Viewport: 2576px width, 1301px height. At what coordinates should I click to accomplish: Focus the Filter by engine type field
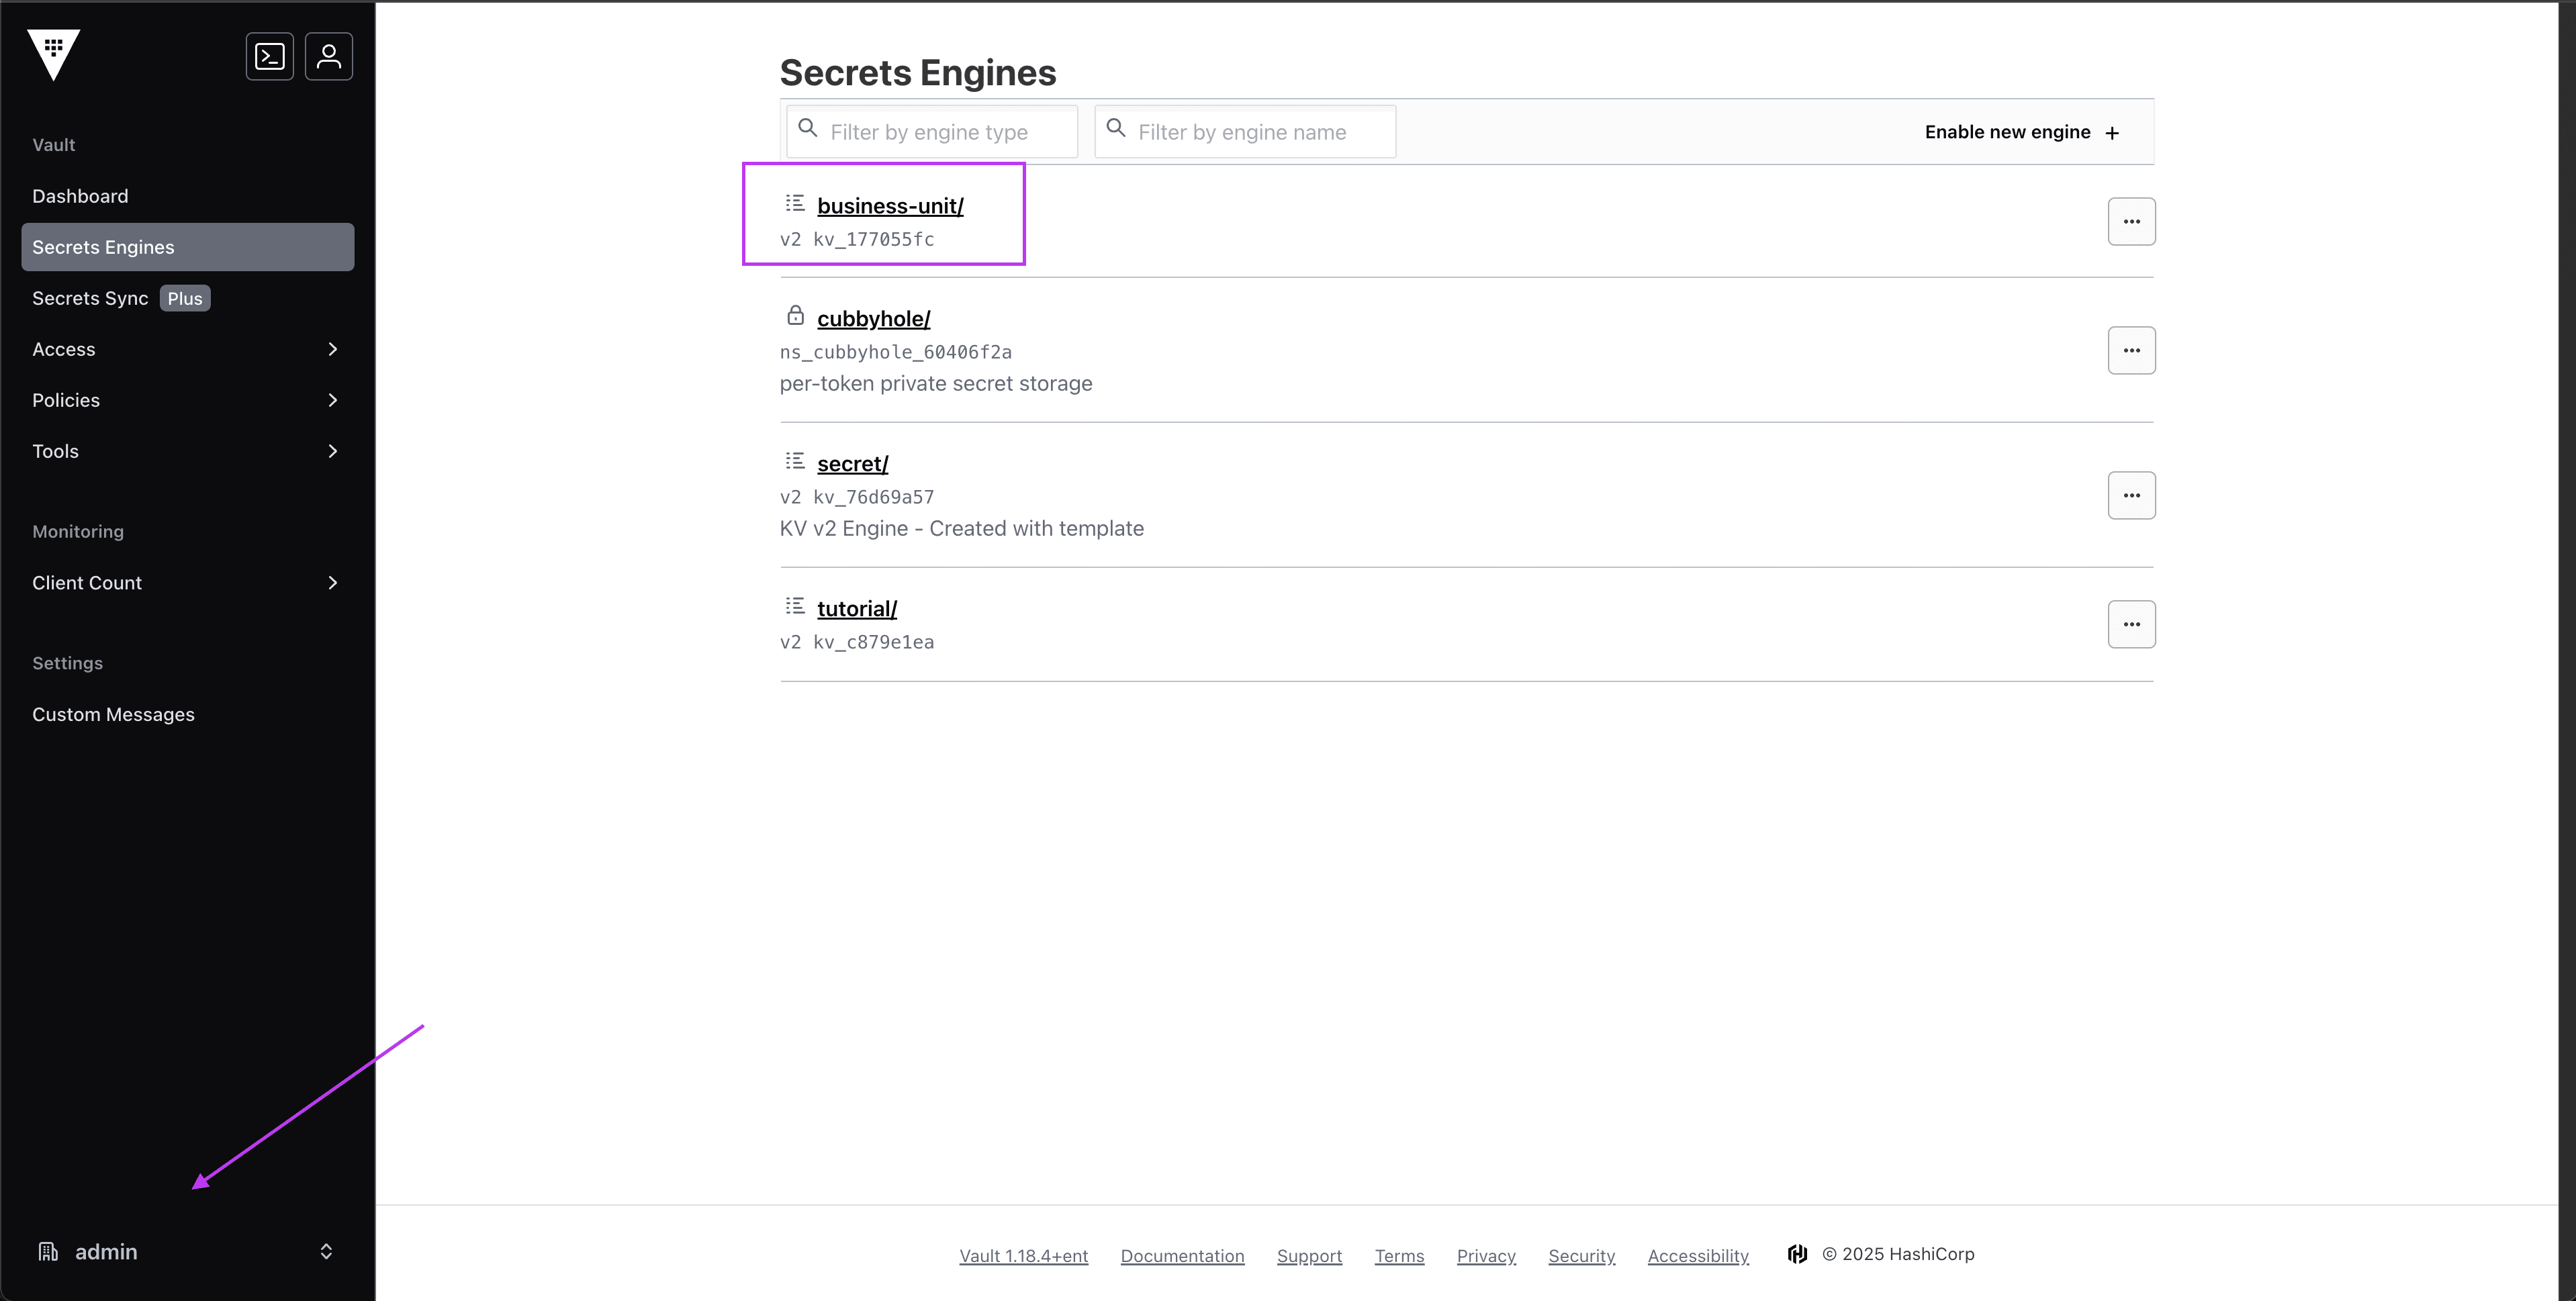tap(945, 132)
